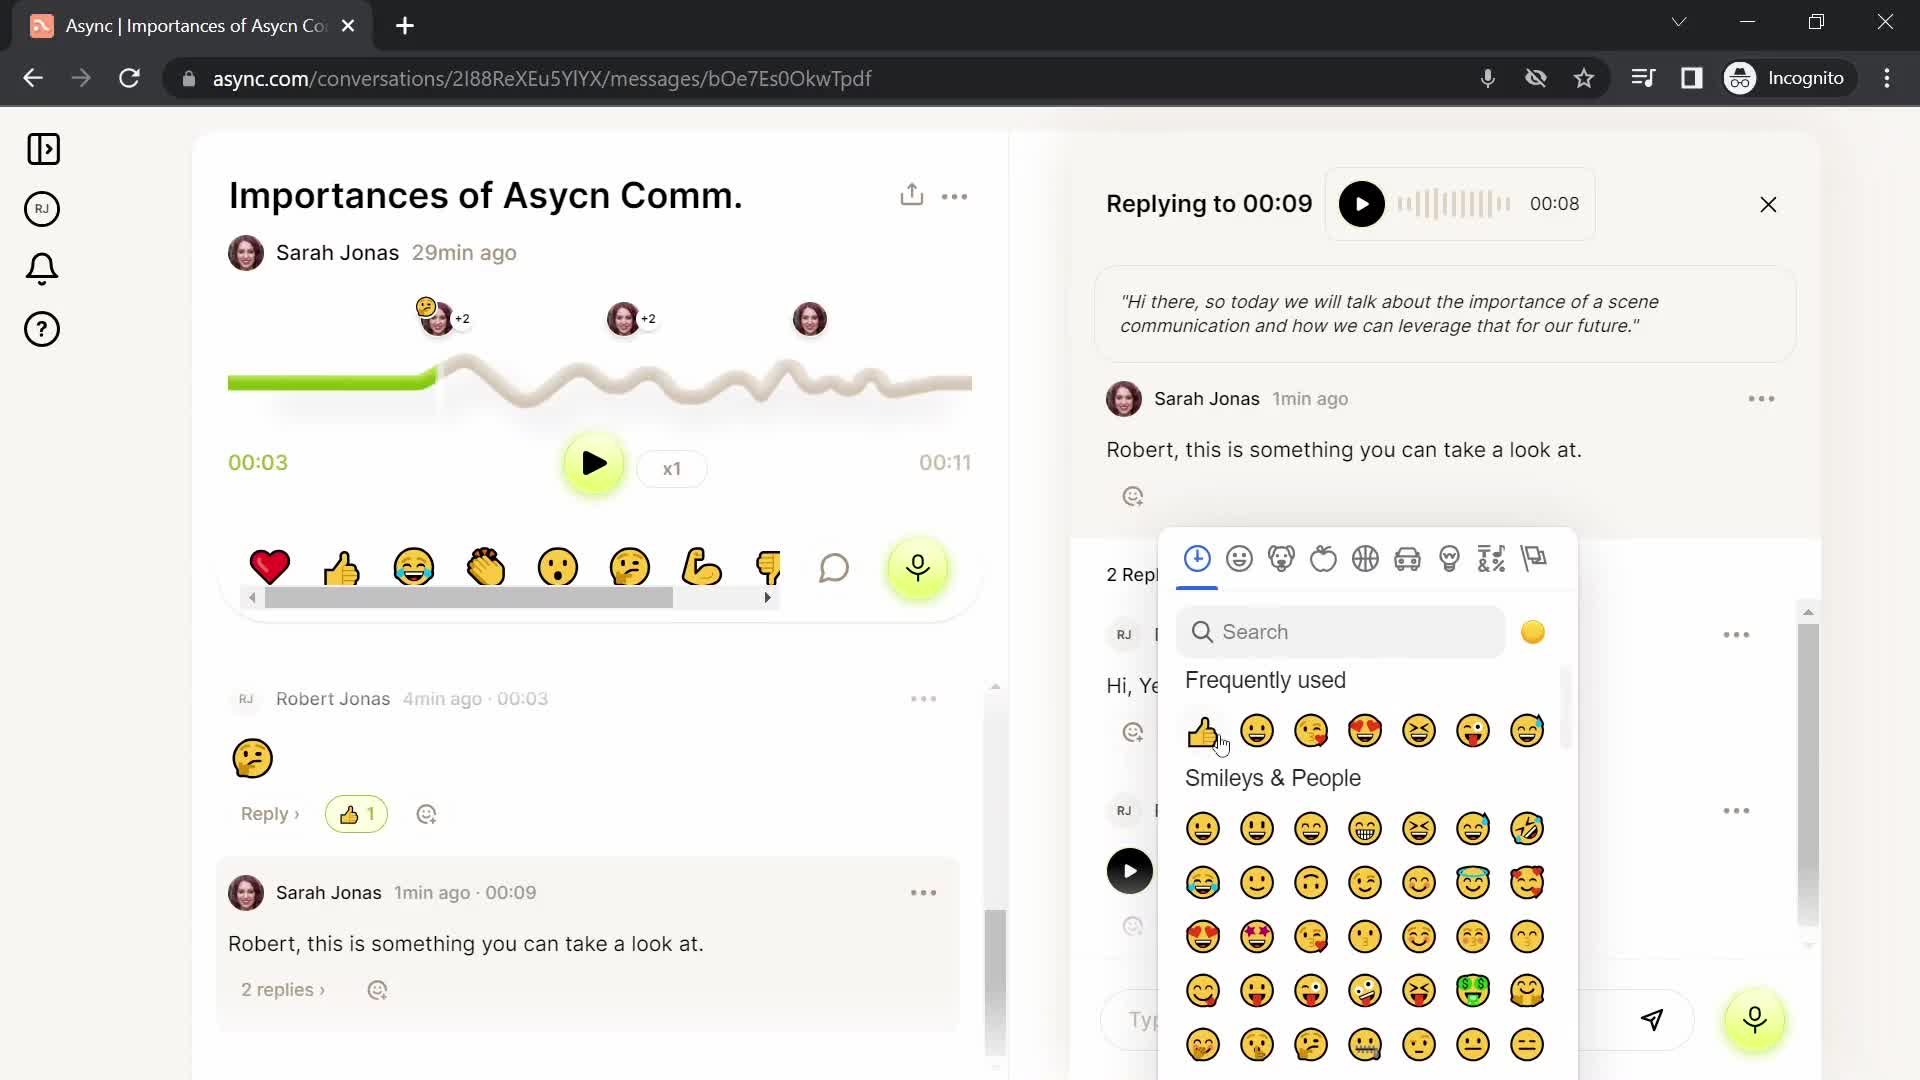
Task: Click the sidebar toggle panel icon
Action: coord(44,149)
